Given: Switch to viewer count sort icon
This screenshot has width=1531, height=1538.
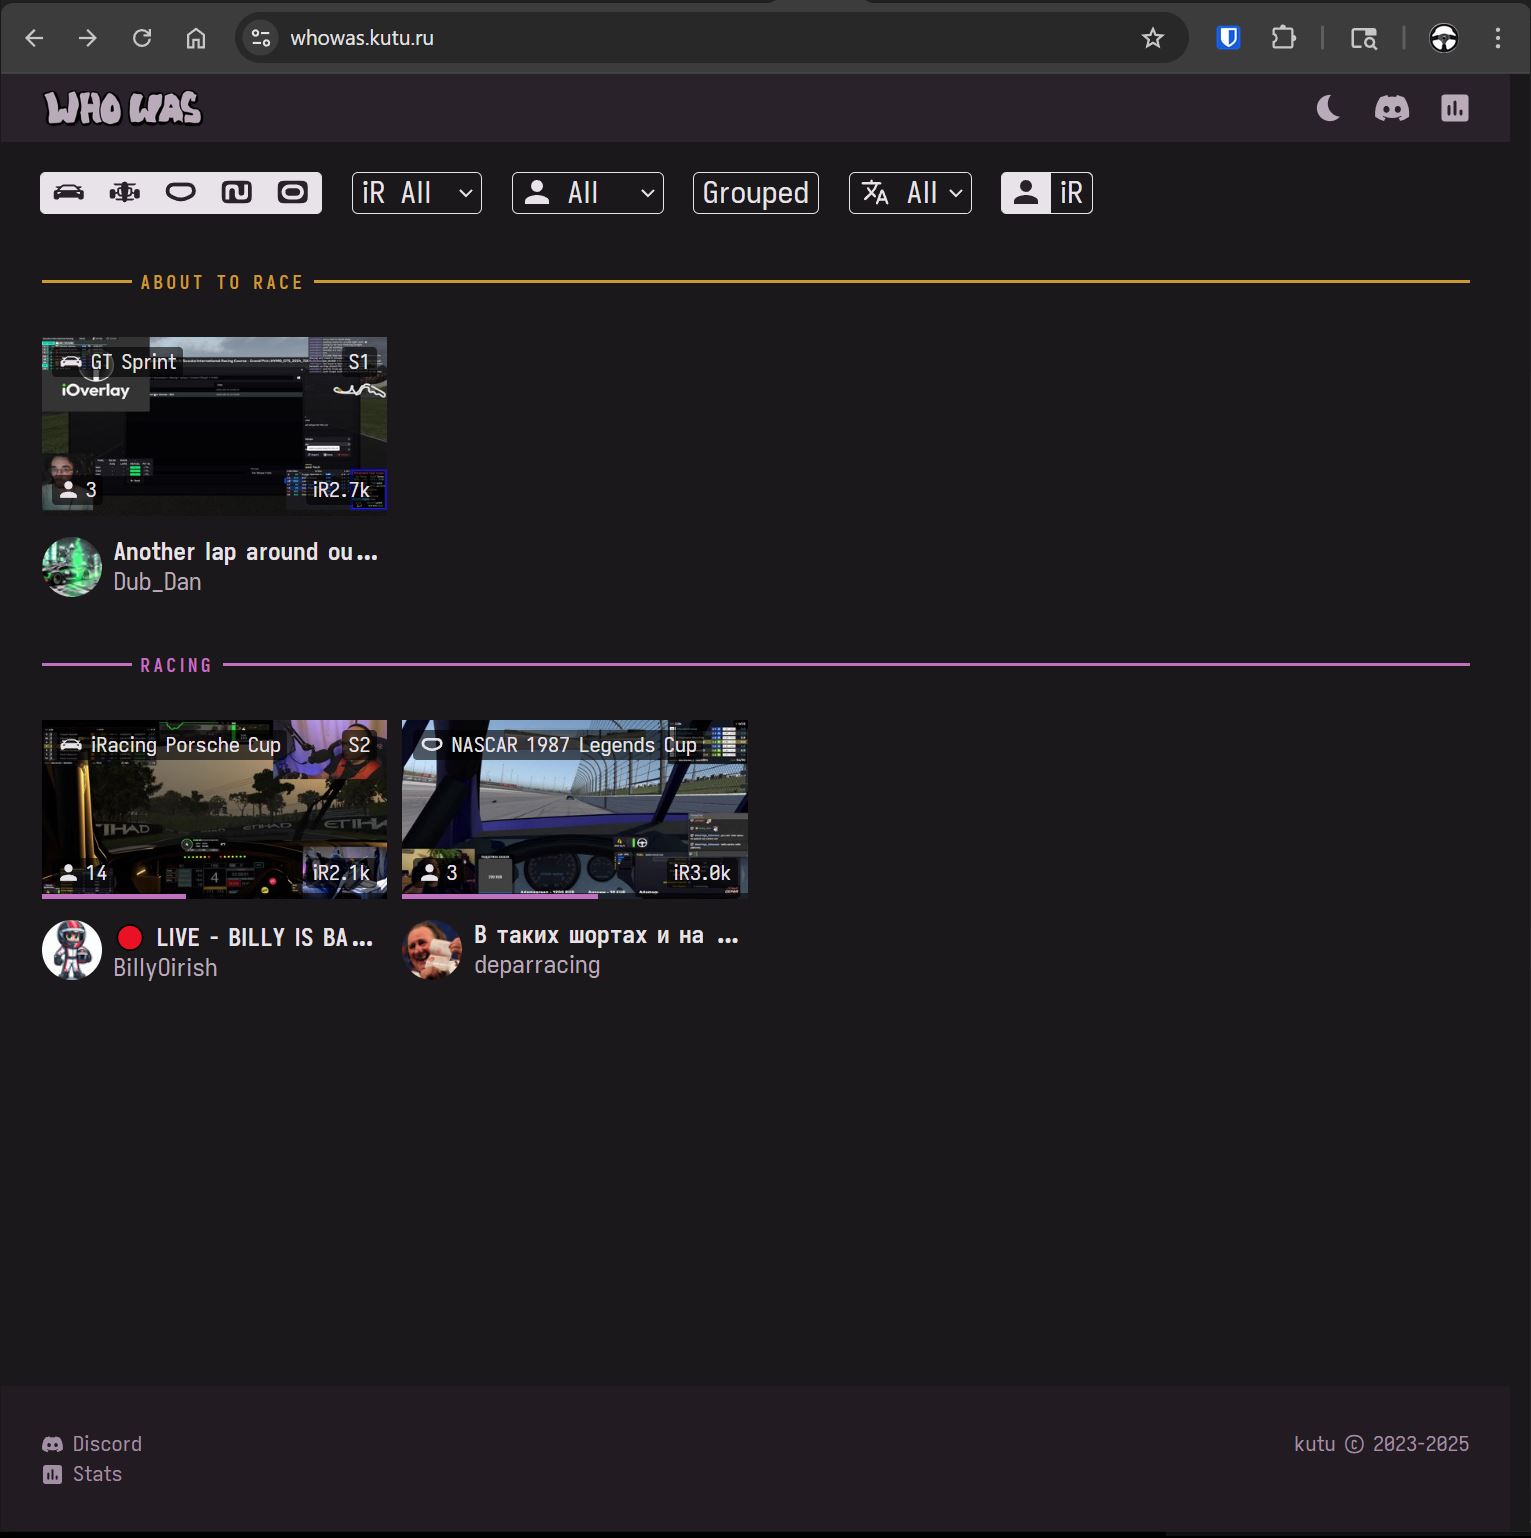Looking at the screenshot, I should (1026, 193).
